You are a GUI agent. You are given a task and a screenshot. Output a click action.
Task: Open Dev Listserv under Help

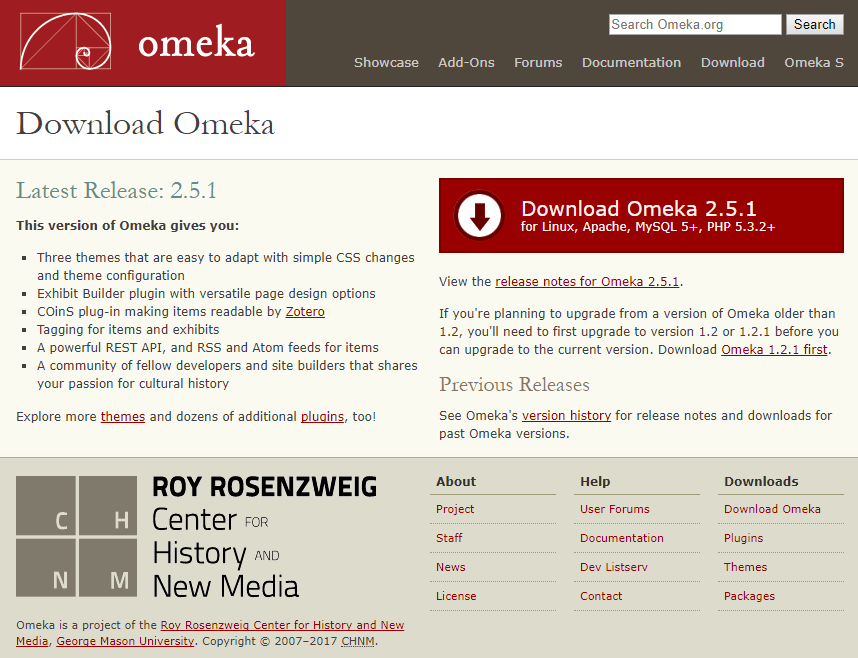click(613, 567)
